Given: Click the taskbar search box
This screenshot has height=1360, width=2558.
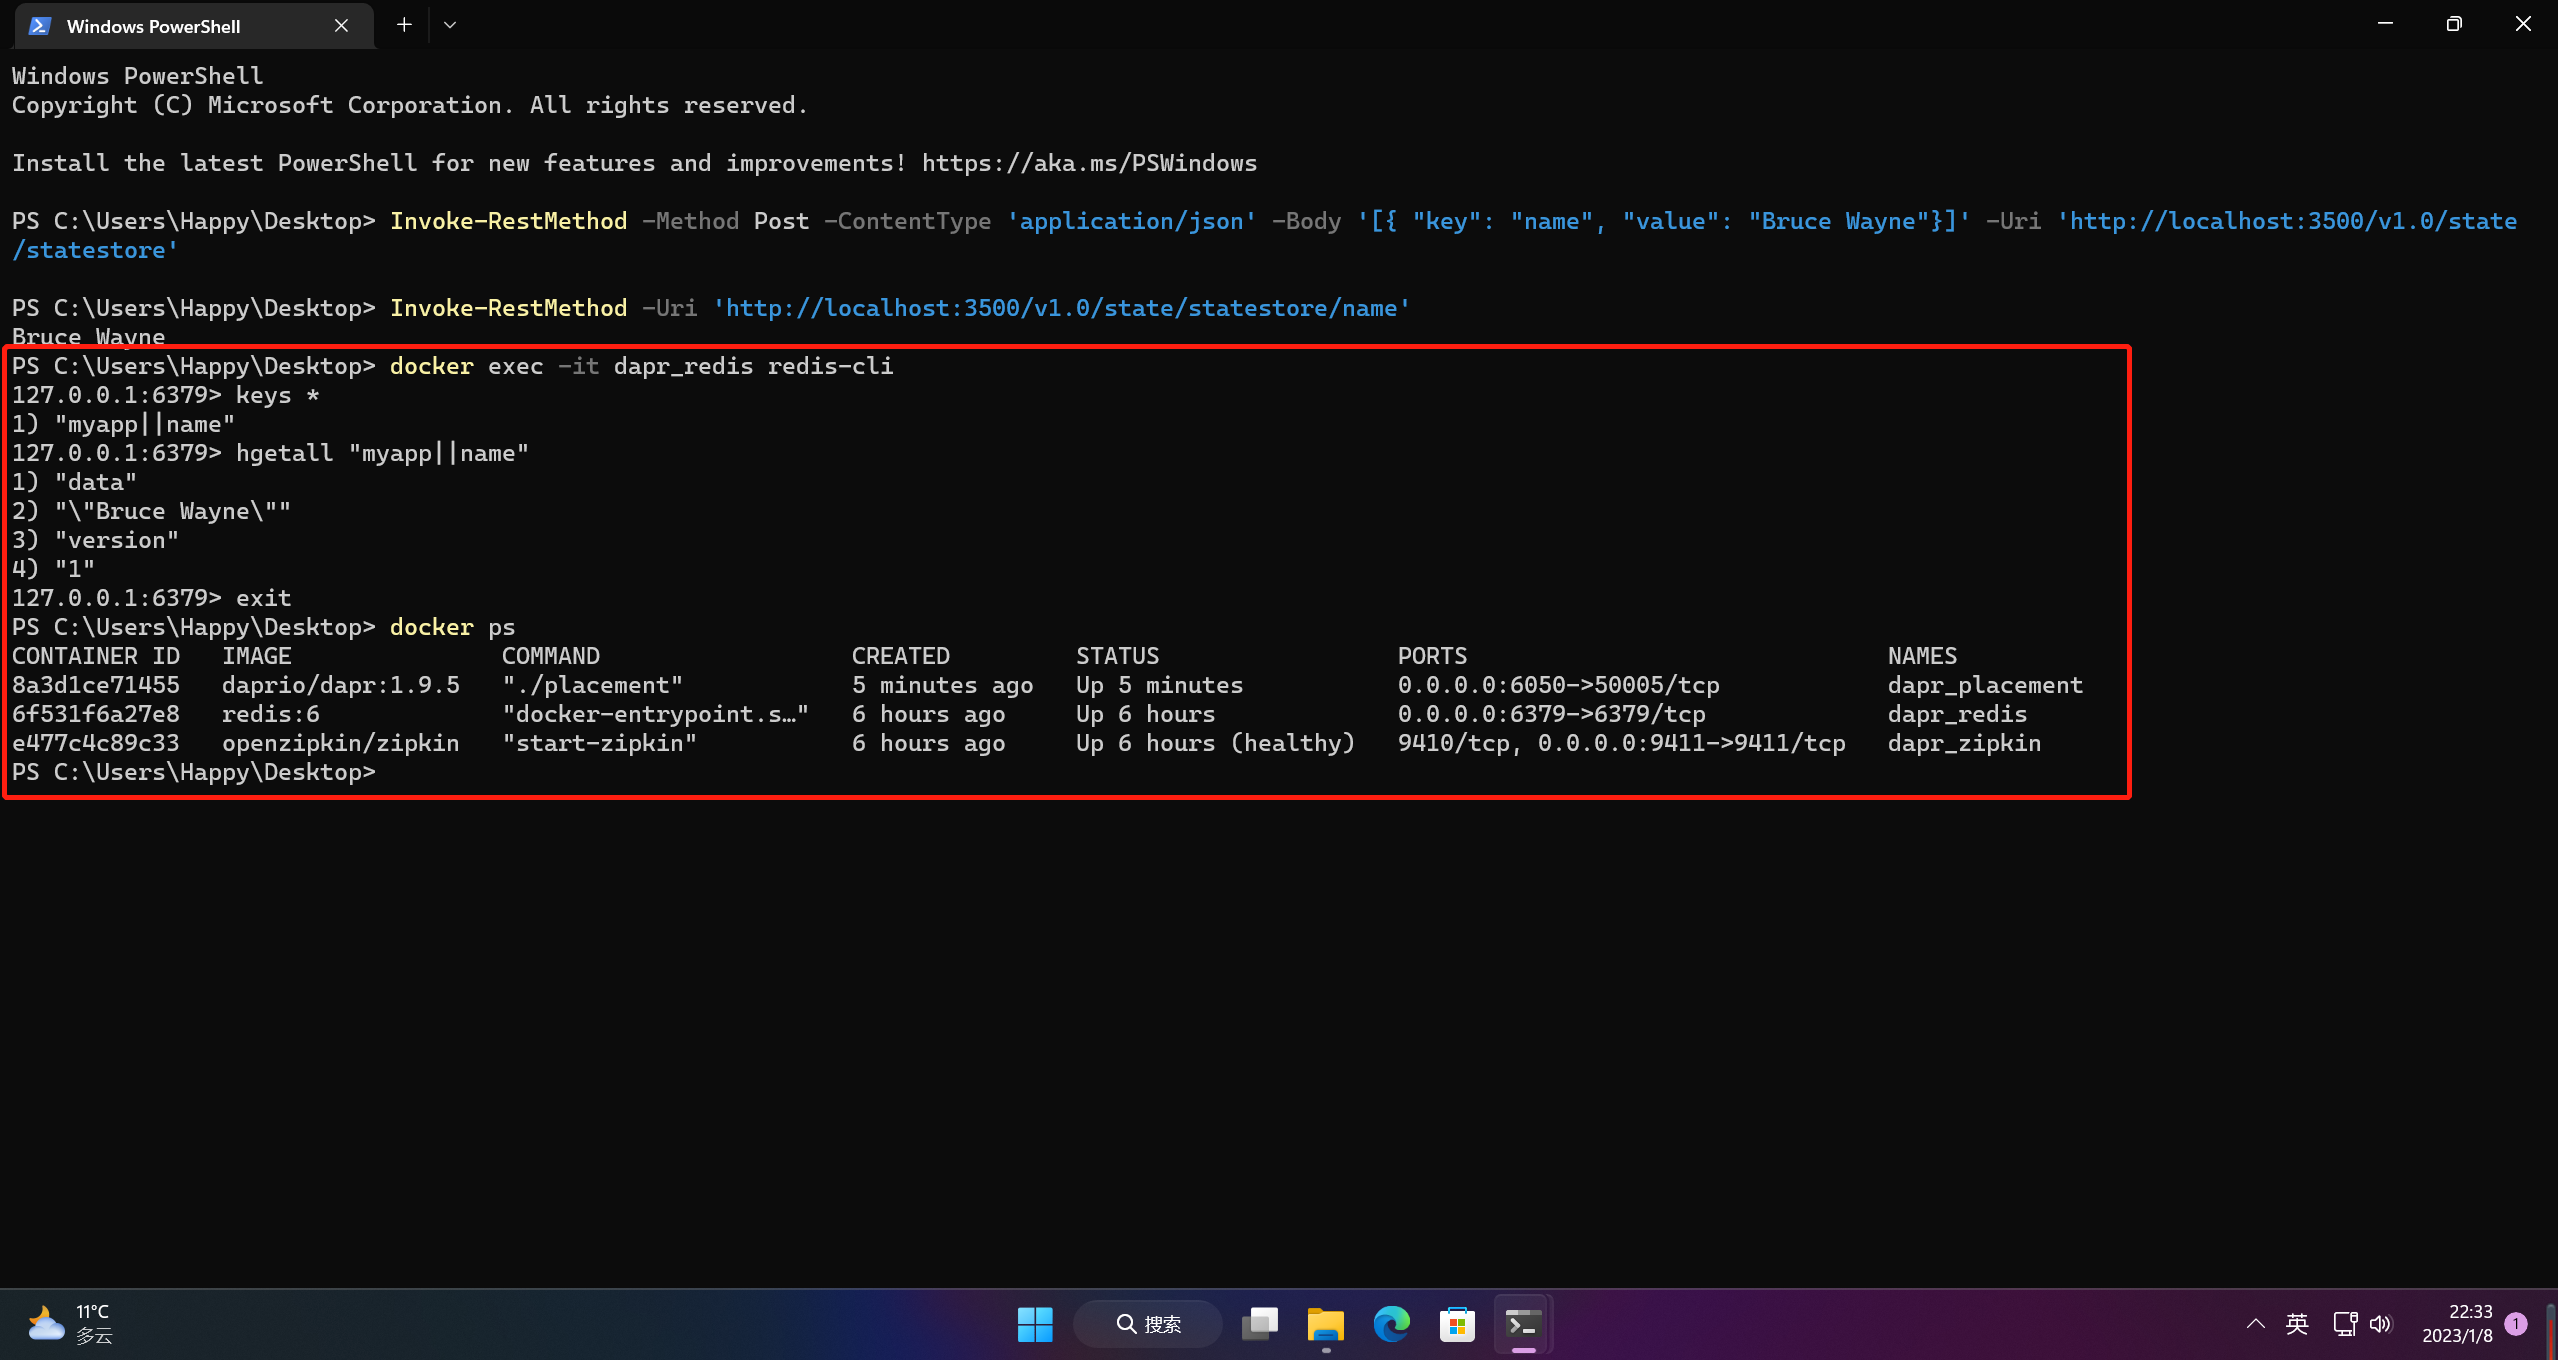Looking at the screenshot, I should [x=1148, y=1324].
